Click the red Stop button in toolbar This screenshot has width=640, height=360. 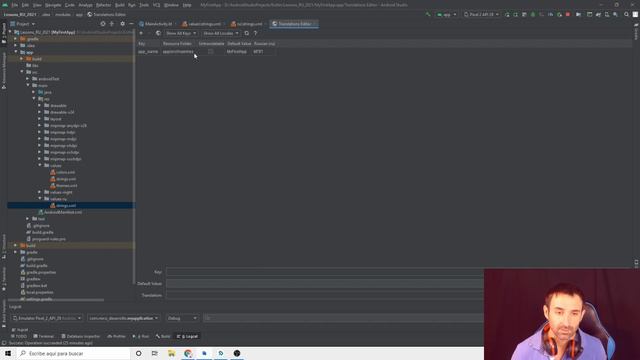point(568,14)
